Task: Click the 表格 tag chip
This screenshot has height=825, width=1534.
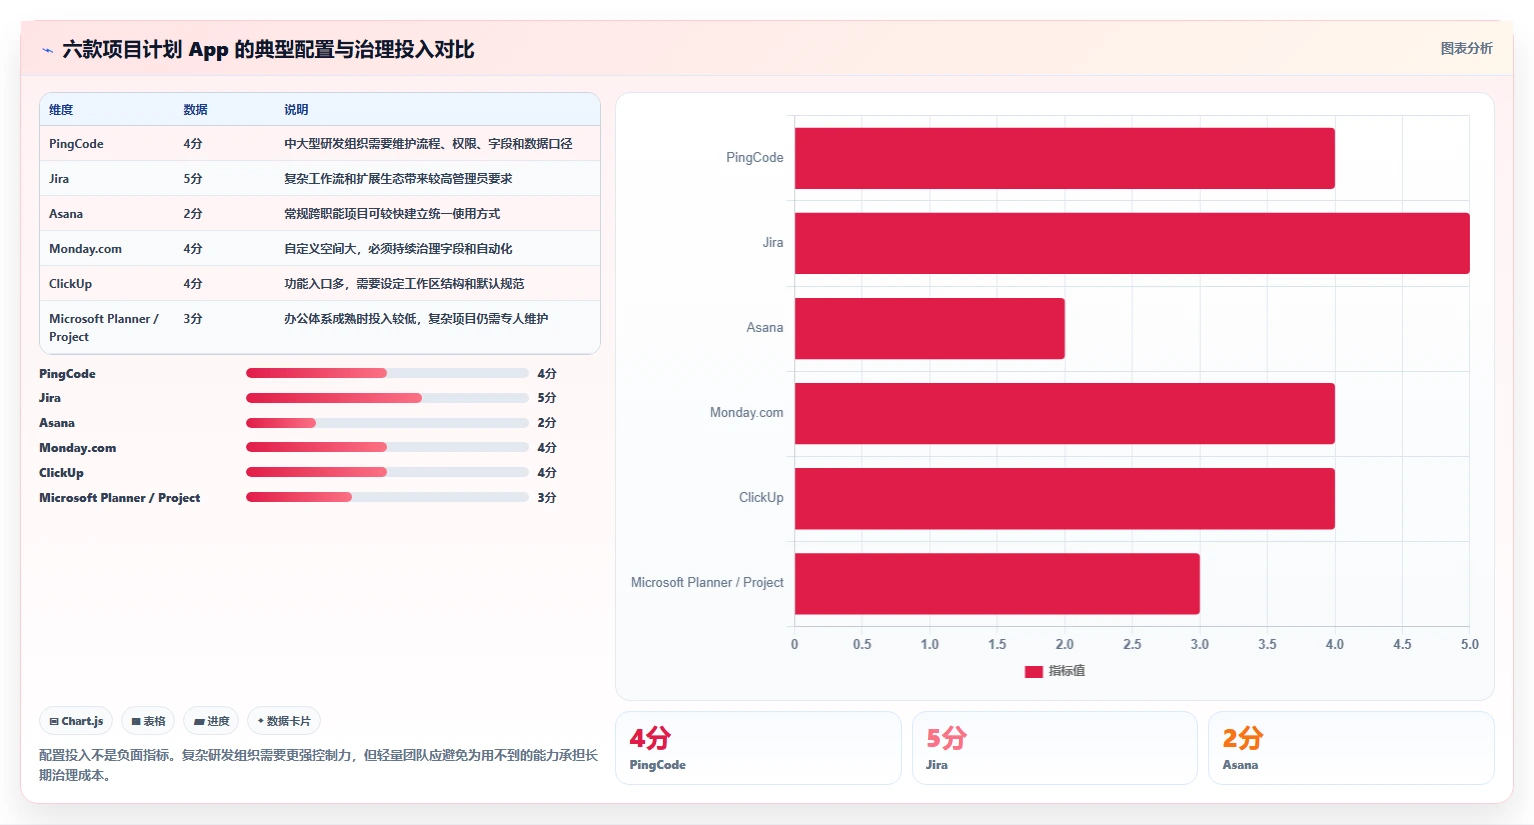Action: 148,721
